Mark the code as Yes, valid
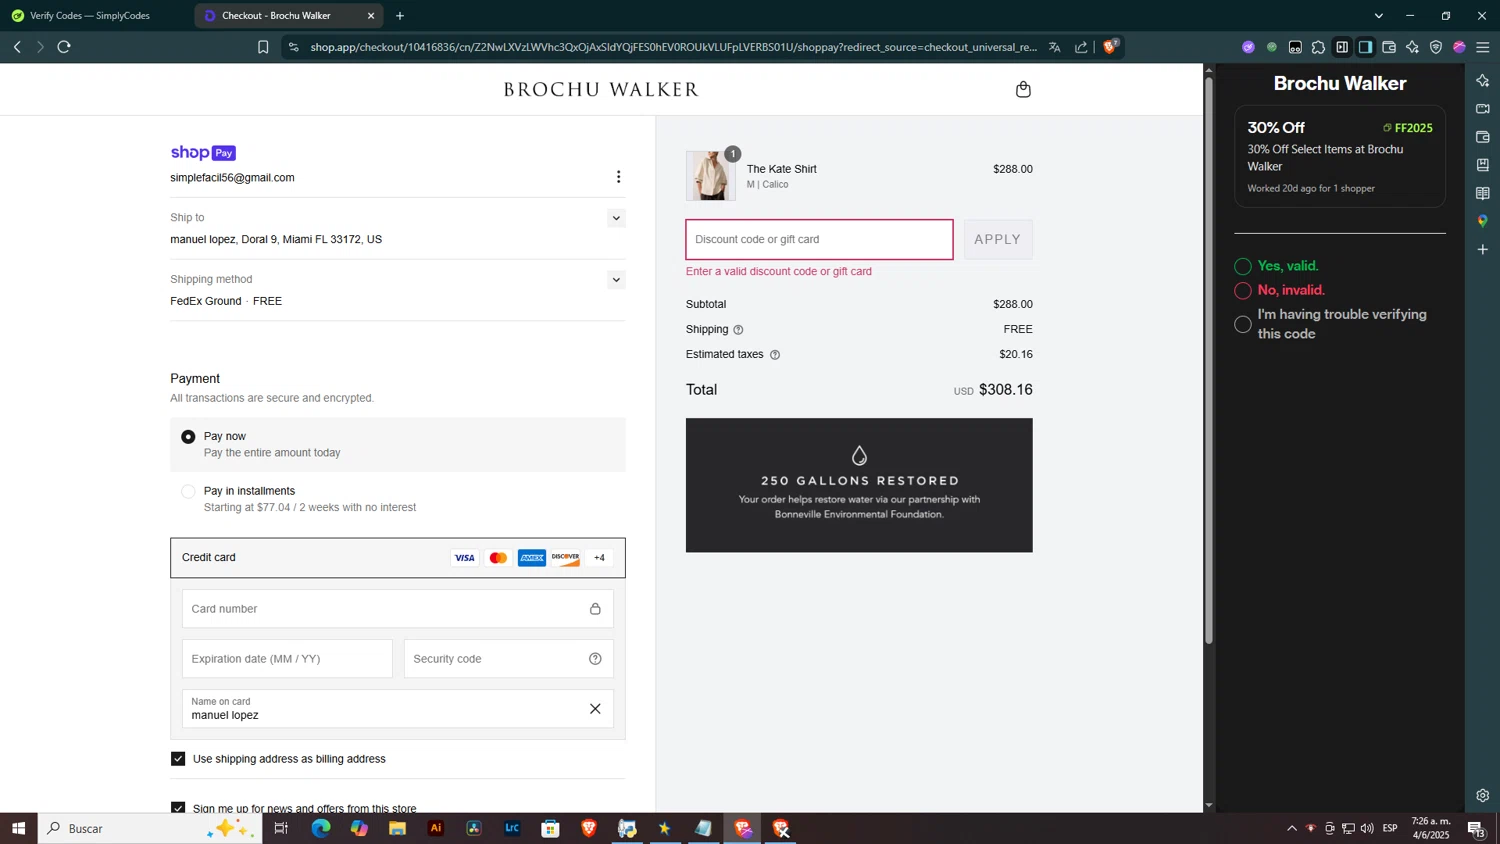 1243,266
